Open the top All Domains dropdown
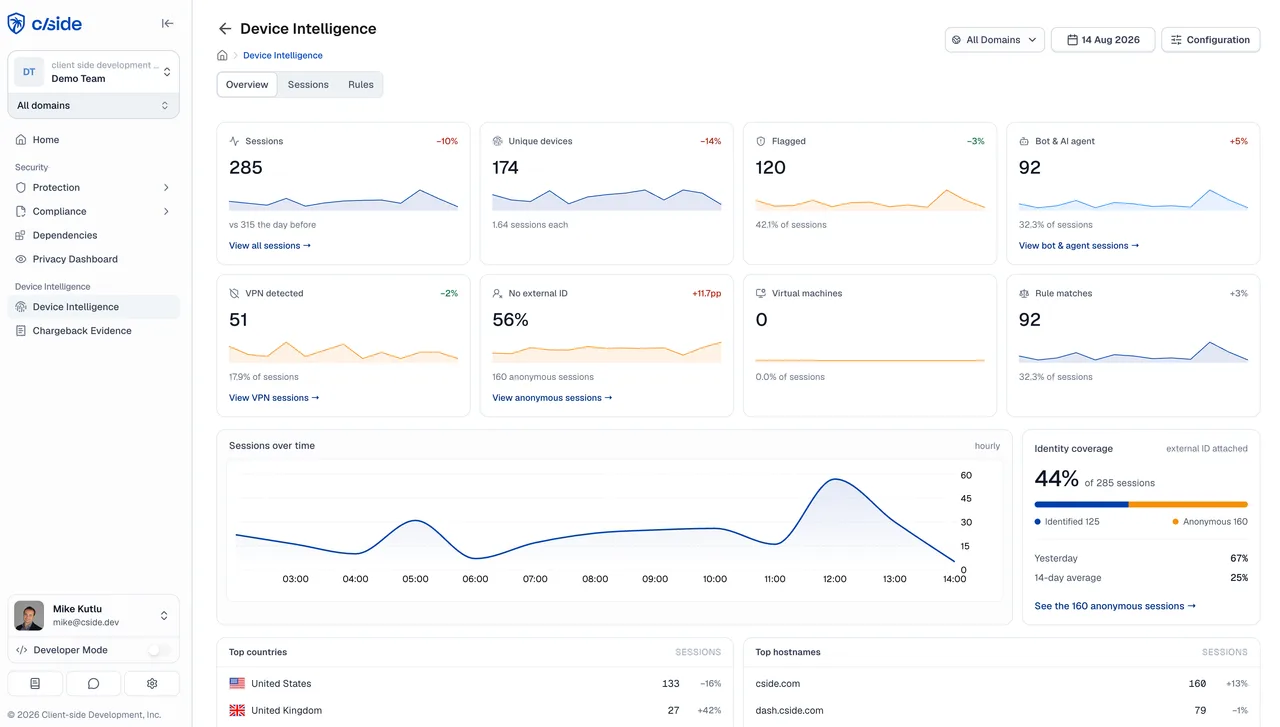Image resolution: width=1280 pixels, height=727 pixels. 995,40
